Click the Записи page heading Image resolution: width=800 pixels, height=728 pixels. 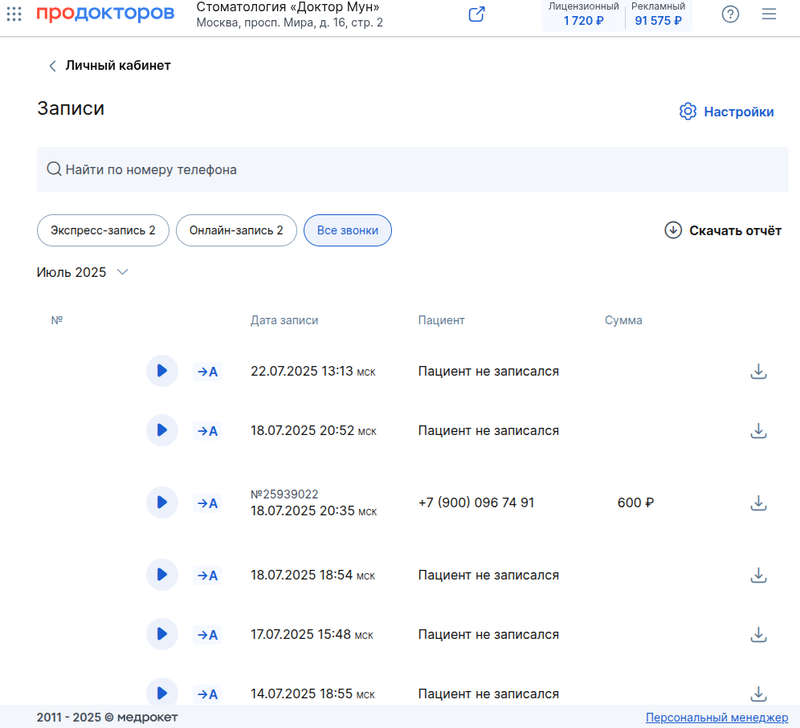tap(70, 108)
